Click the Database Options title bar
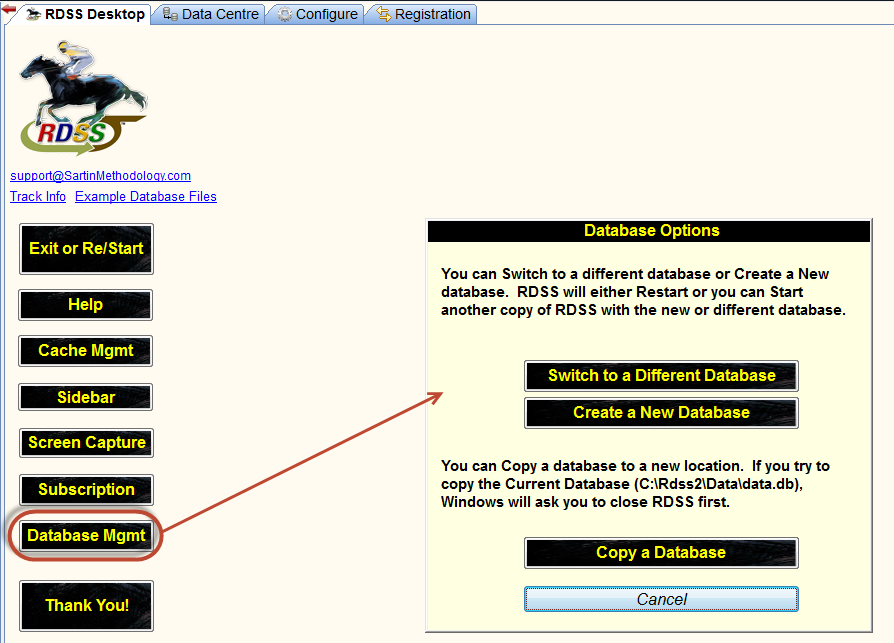 (x=649, y=231)
